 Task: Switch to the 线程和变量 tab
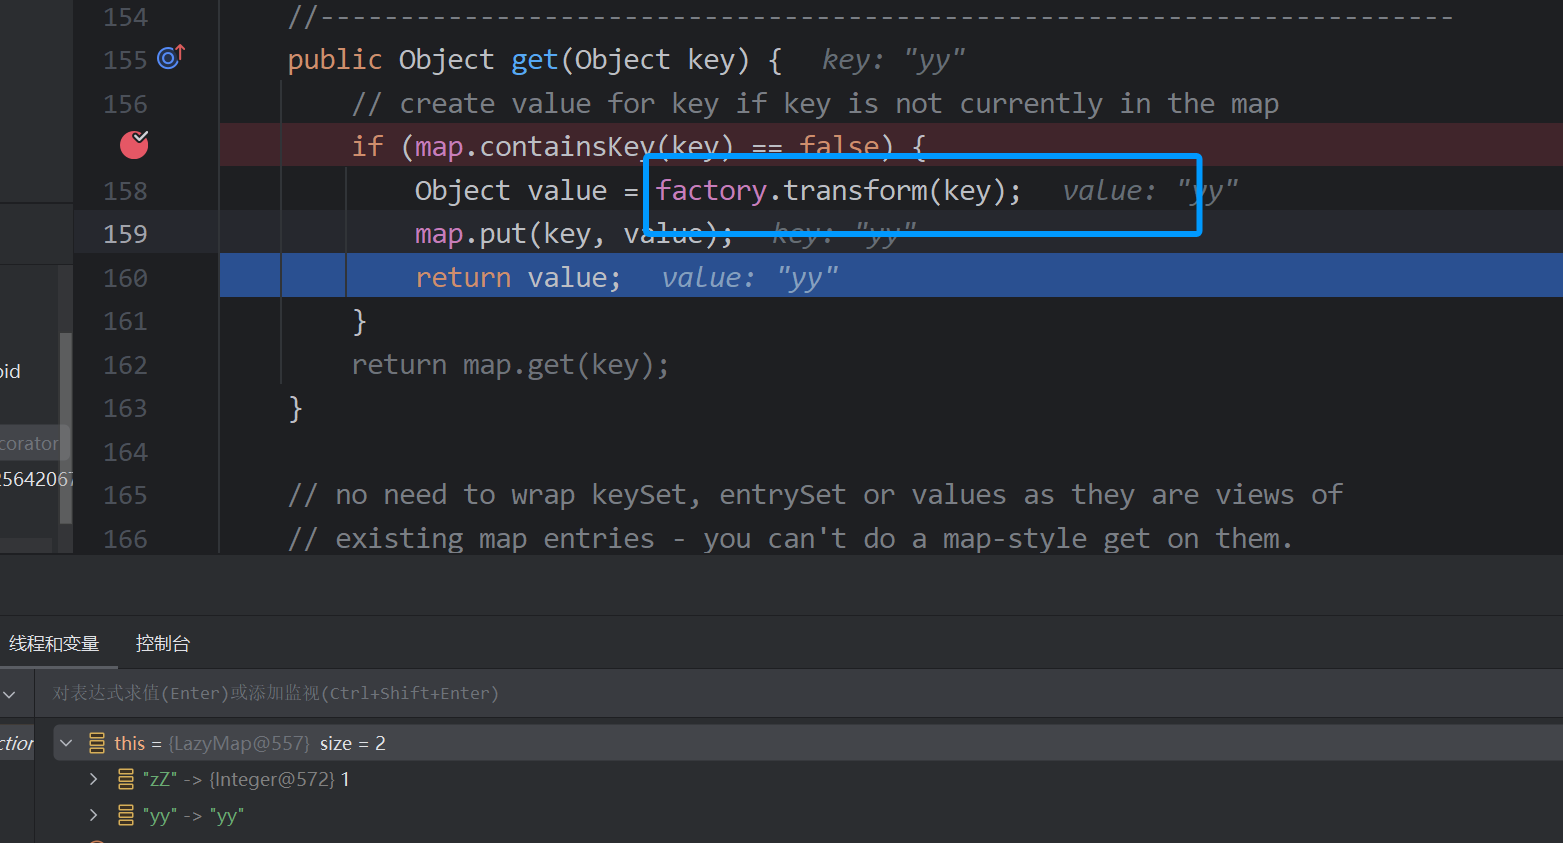[x=54, y=644]
